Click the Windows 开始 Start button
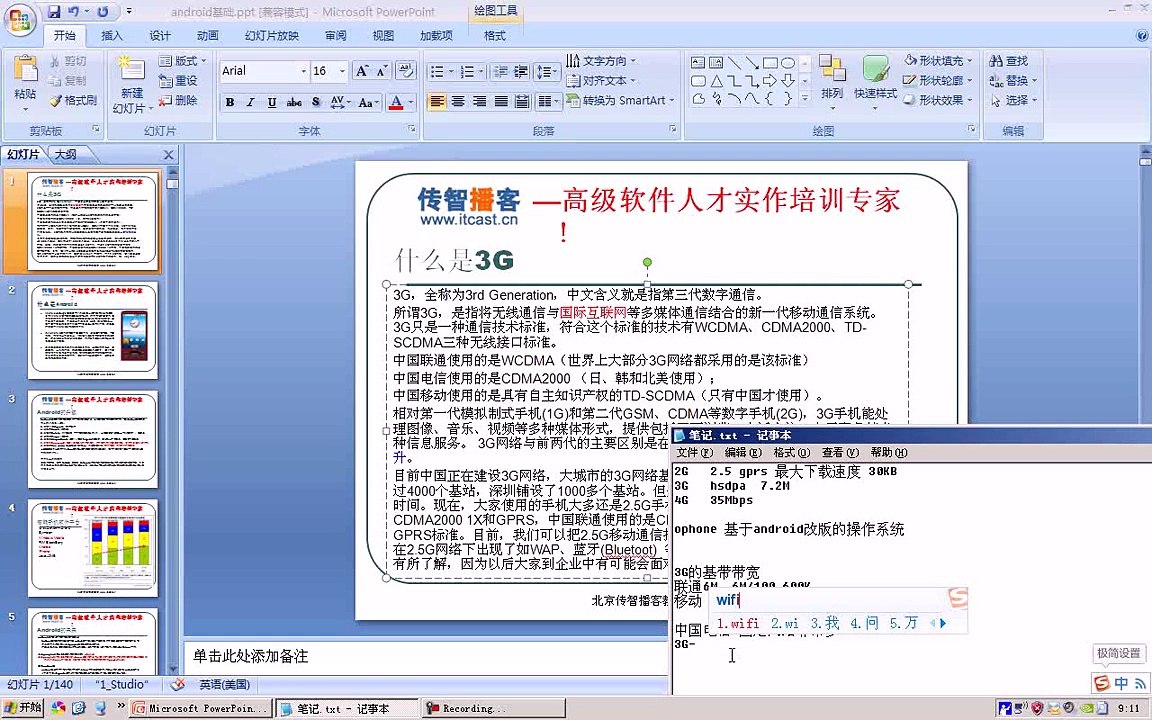 [x=22, y=708]
